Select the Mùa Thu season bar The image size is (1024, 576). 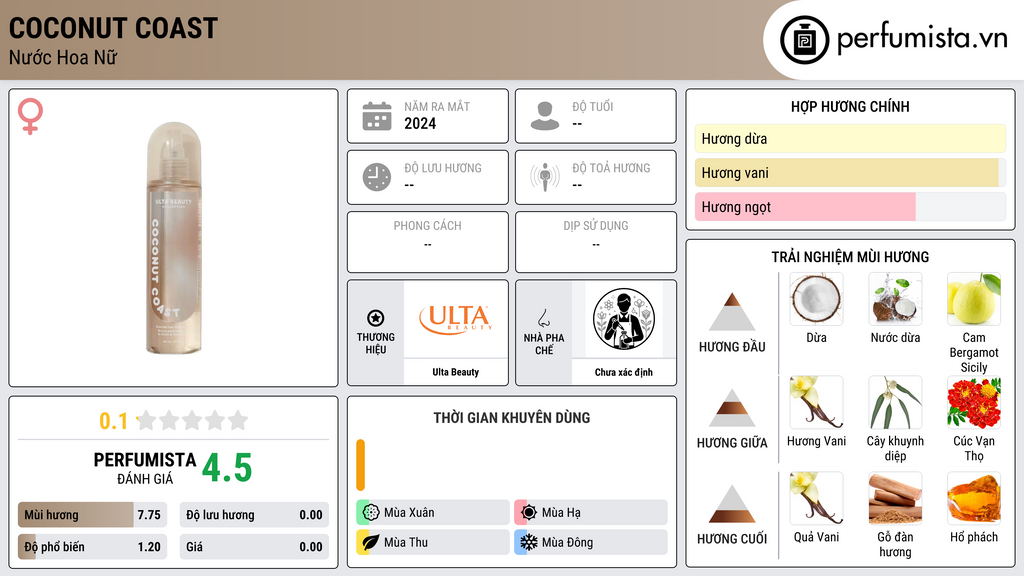[432, 542]
